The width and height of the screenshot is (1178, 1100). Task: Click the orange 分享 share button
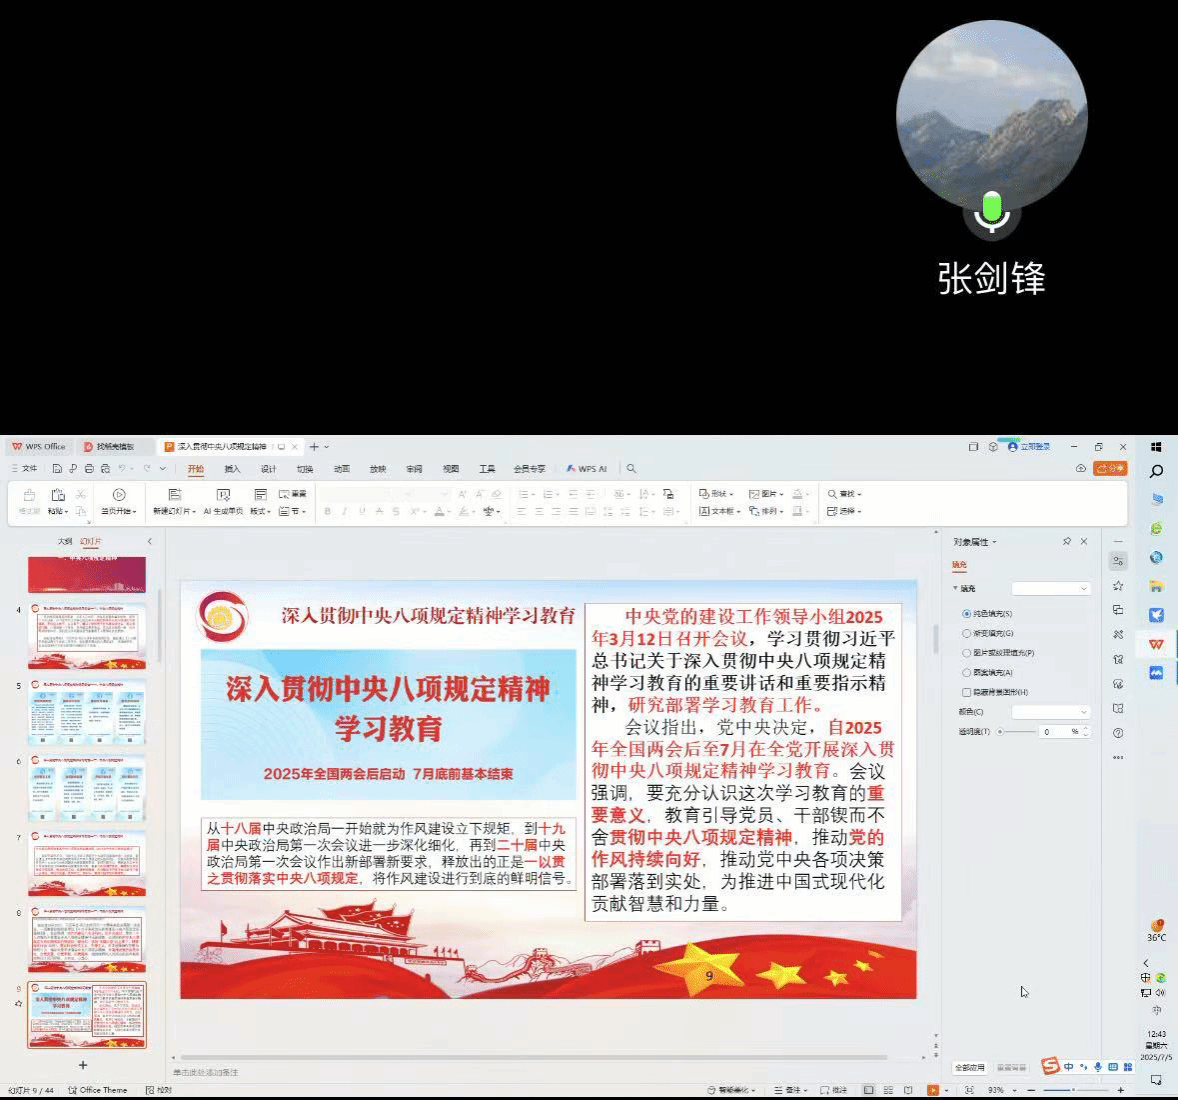click(x=1110, y=468)
